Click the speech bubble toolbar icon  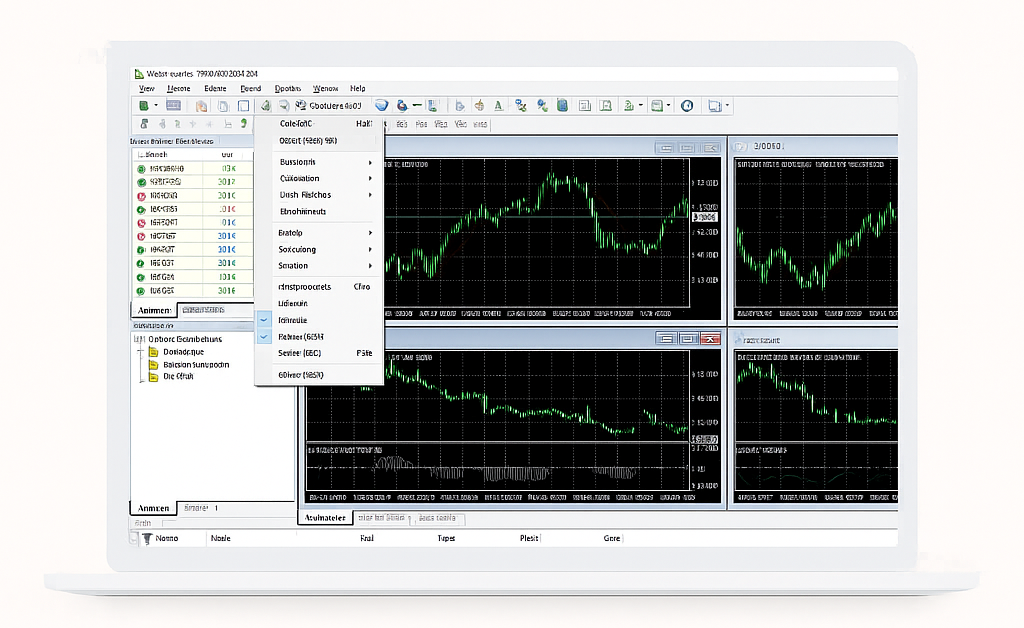284,105
